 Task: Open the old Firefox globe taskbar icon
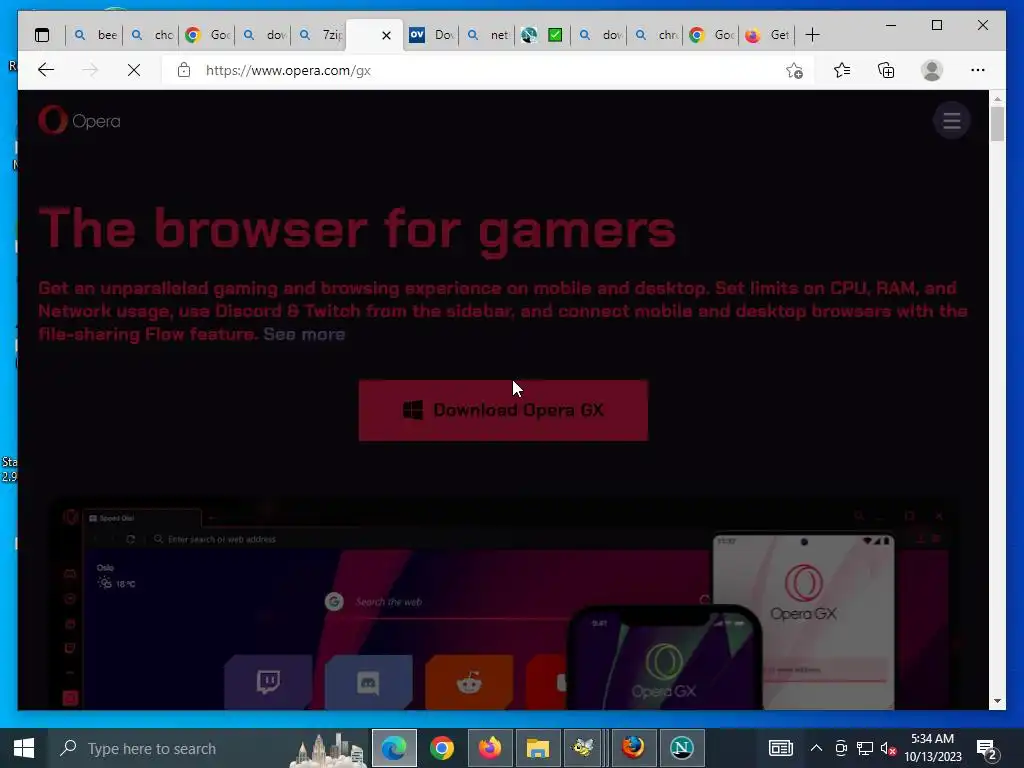tap(633, 748)
